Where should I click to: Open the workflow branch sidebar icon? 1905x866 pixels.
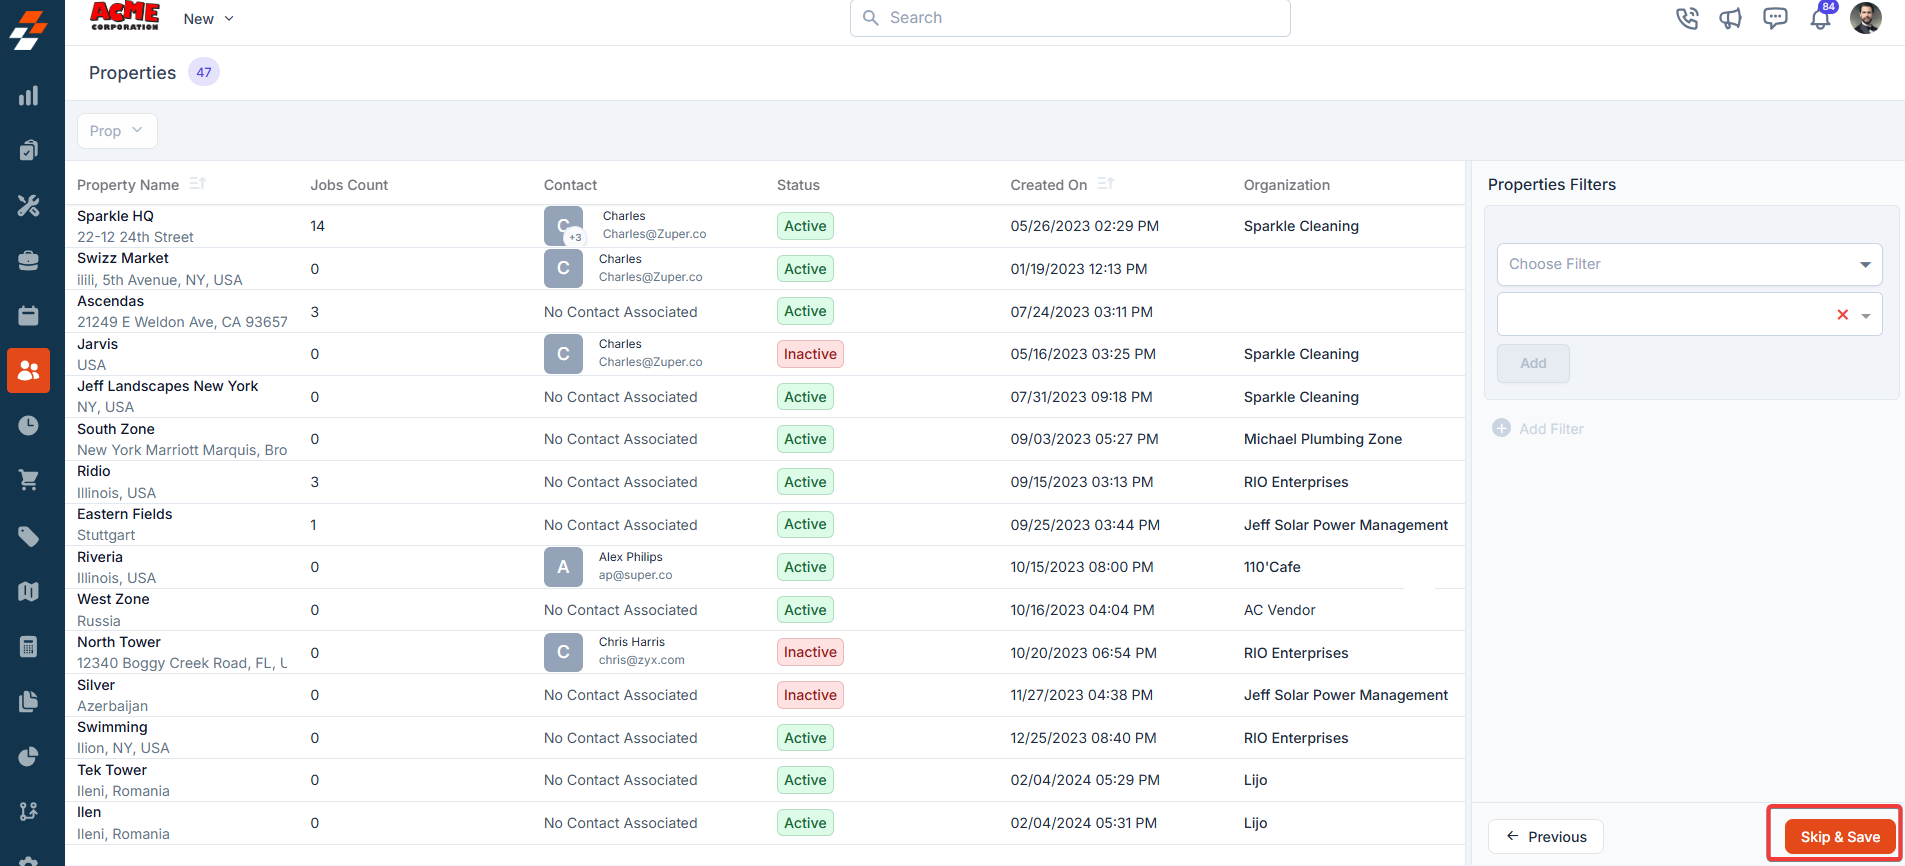click(28, 811)
